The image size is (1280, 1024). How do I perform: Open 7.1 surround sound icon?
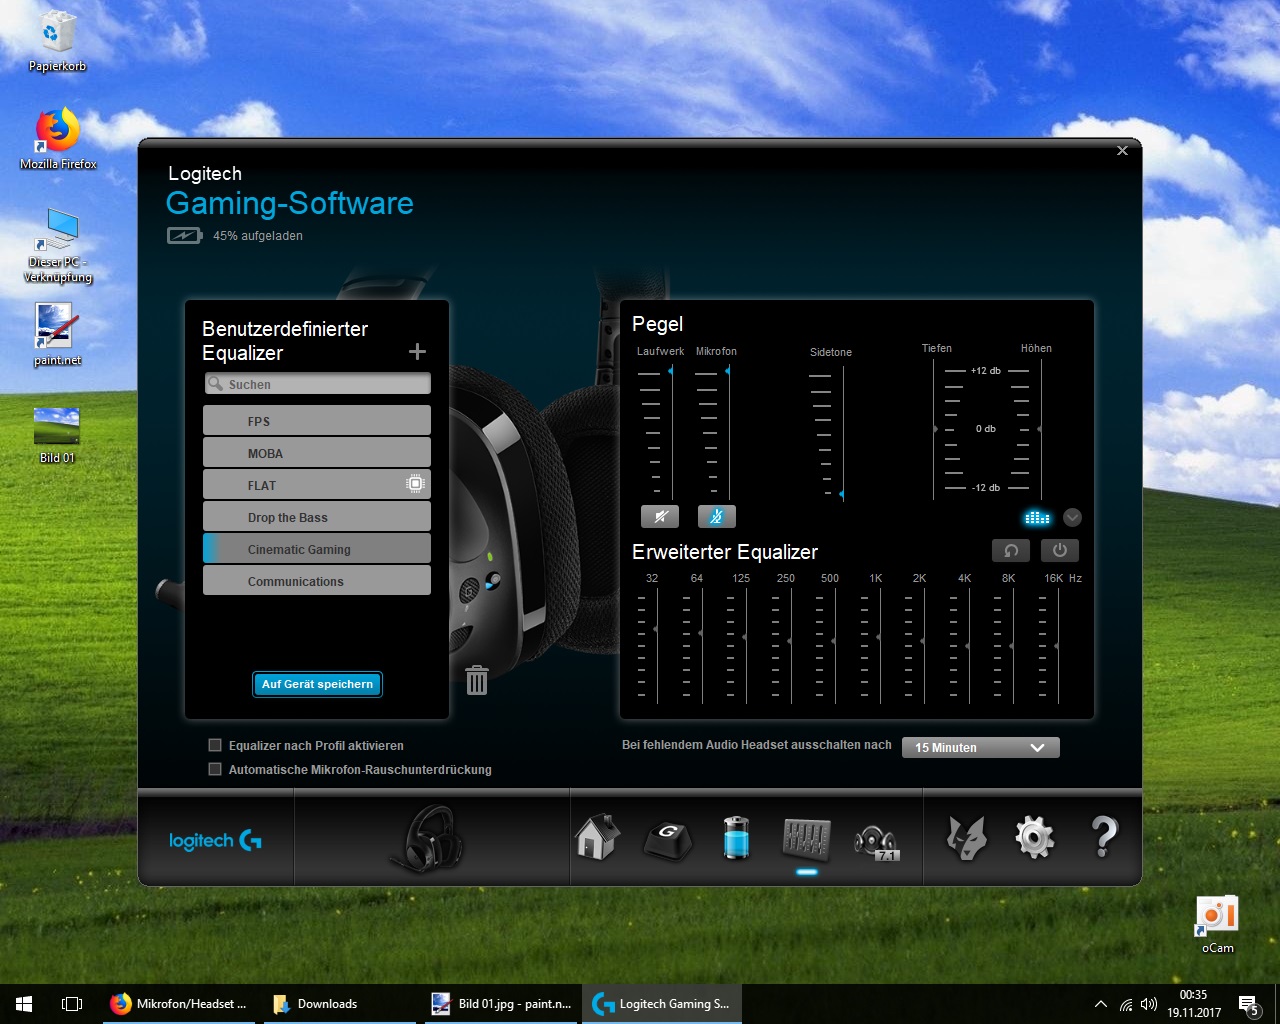coord(877,842)
